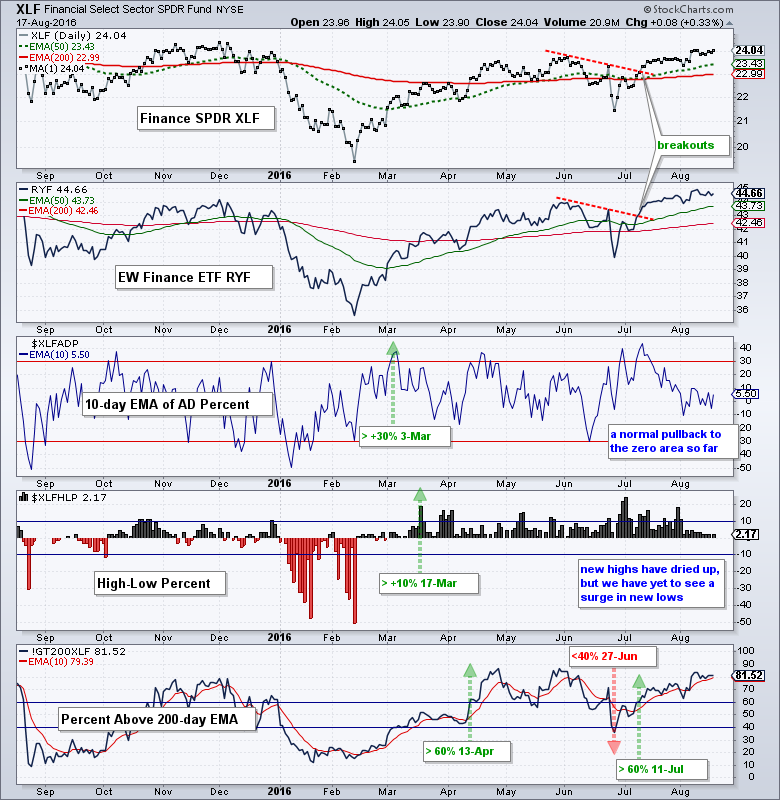The width and height of the screenshot is (780, 800).
Task: Click the 44.66 price tag on the right axis
Action: point(749,193)
